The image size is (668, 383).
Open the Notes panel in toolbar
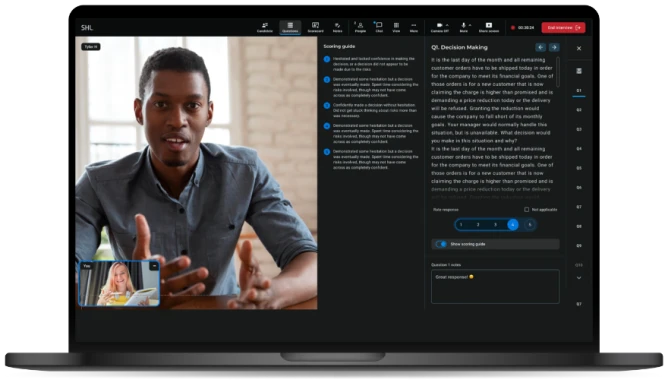pos(337,28)
